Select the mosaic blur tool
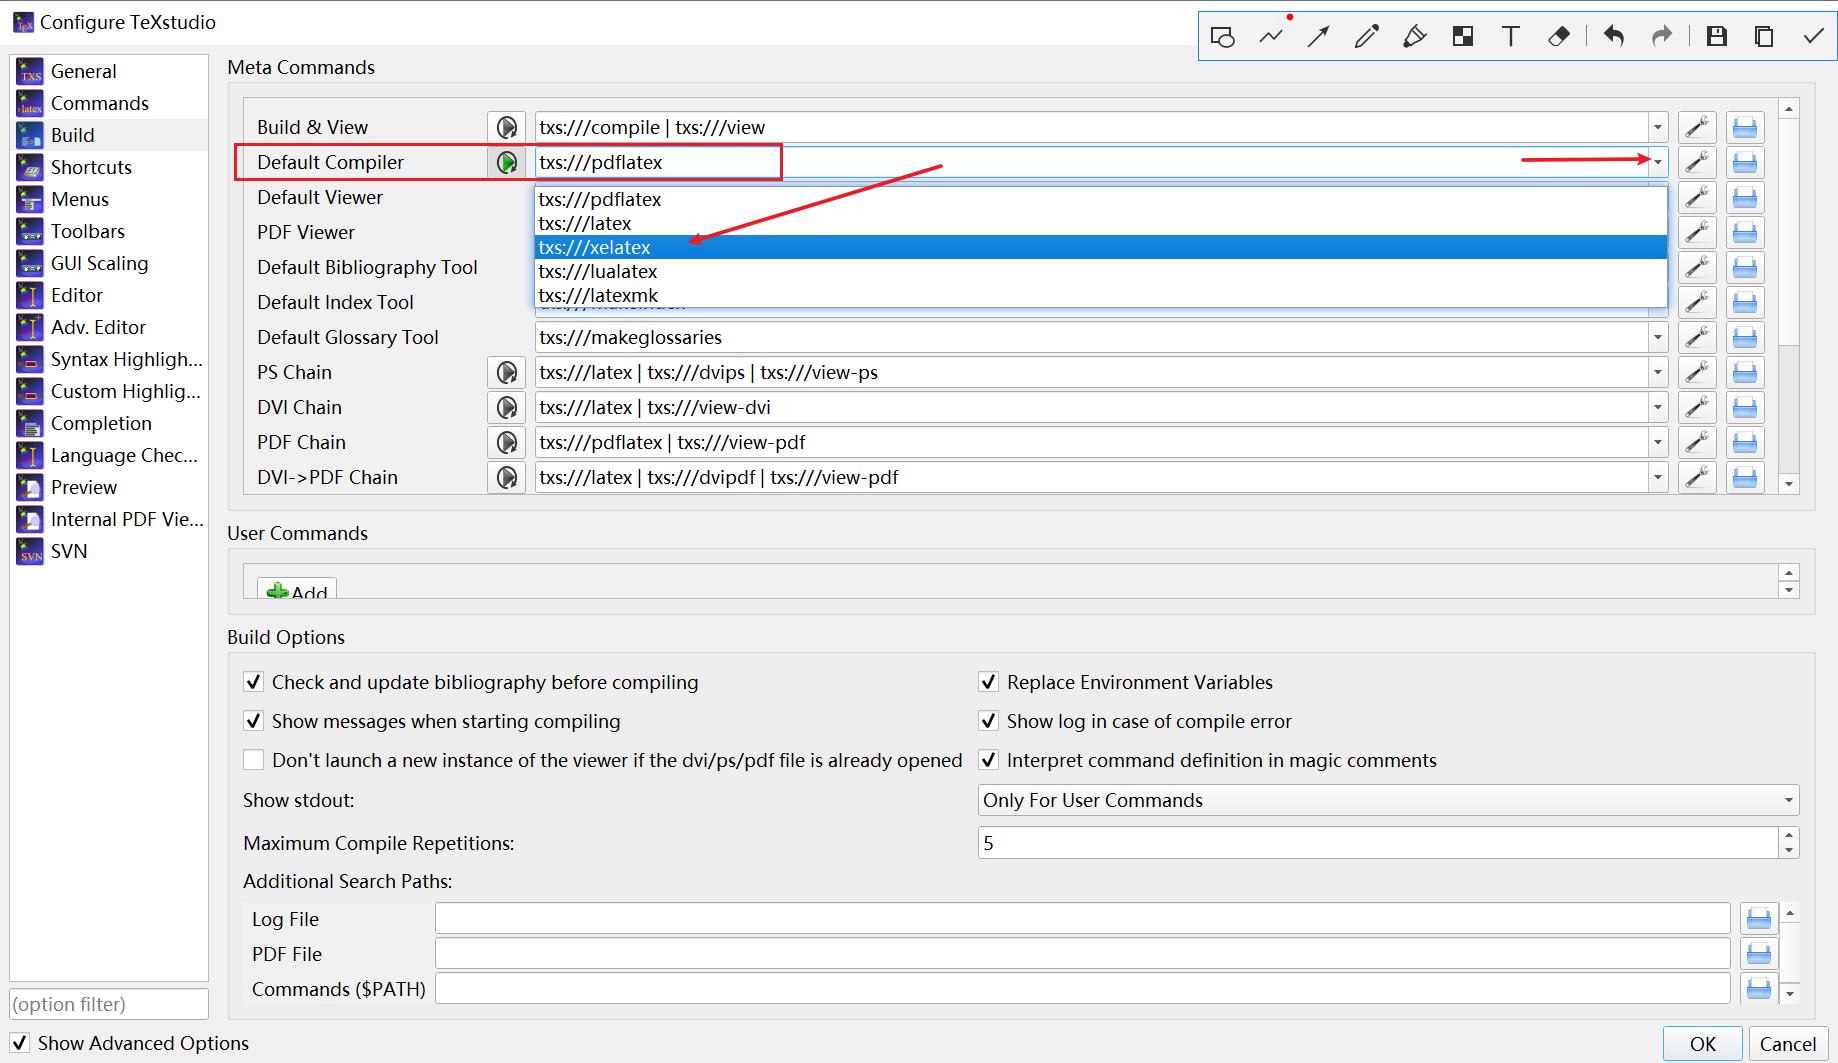The width and height of the screenshot is (1838, 1063). [1463, 37]
